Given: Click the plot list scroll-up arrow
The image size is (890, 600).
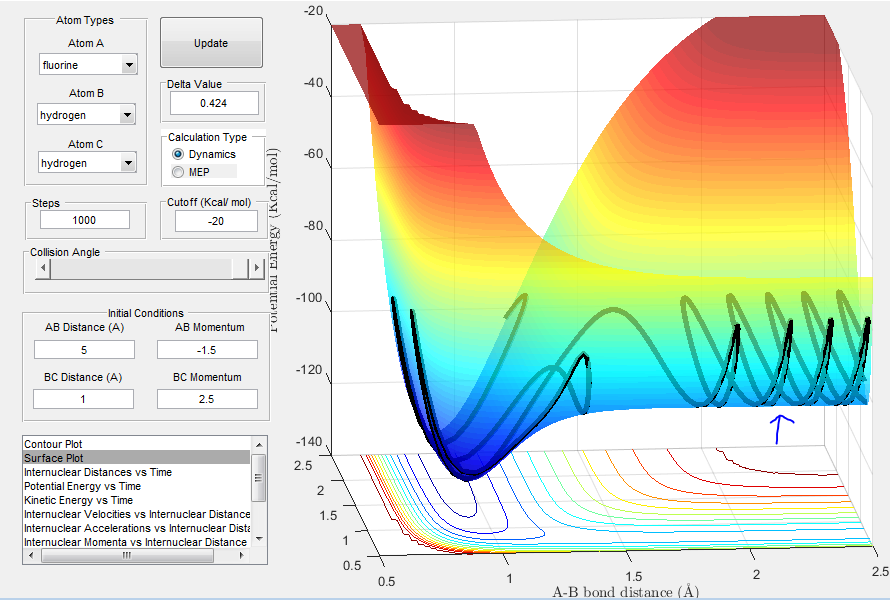Looking at the screenshot, I should [x=259, y=444].
